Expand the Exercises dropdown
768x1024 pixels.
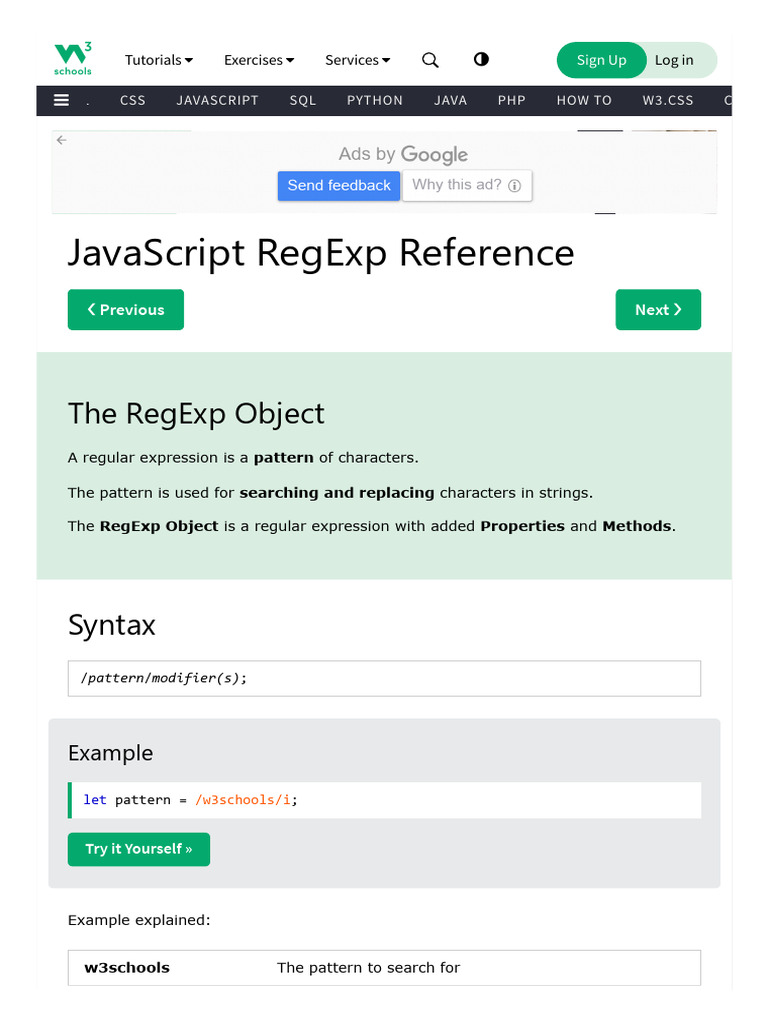click(258, 60)
